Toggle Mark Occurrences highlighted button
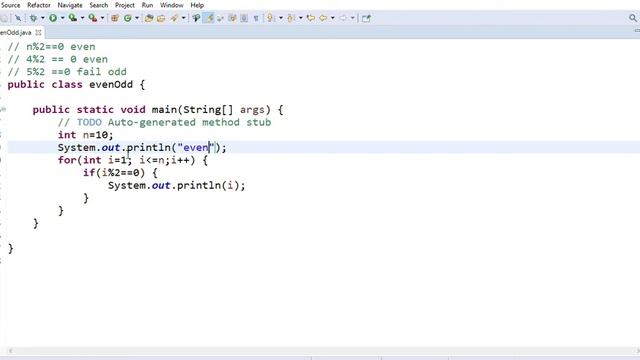Screen dimensions: 640x360 (x=209, y=18)
